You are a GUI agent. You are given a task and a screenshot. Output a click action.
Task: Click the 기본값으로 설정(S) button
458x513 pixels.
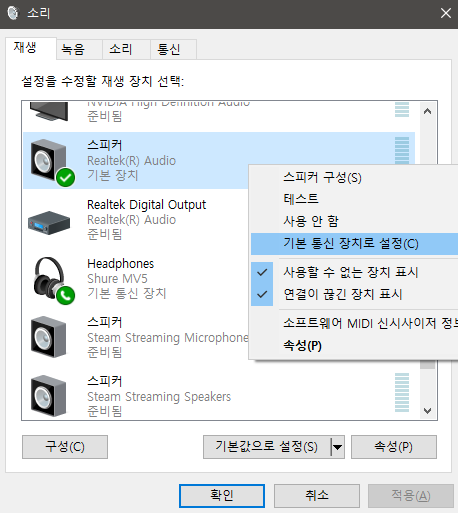267,447
